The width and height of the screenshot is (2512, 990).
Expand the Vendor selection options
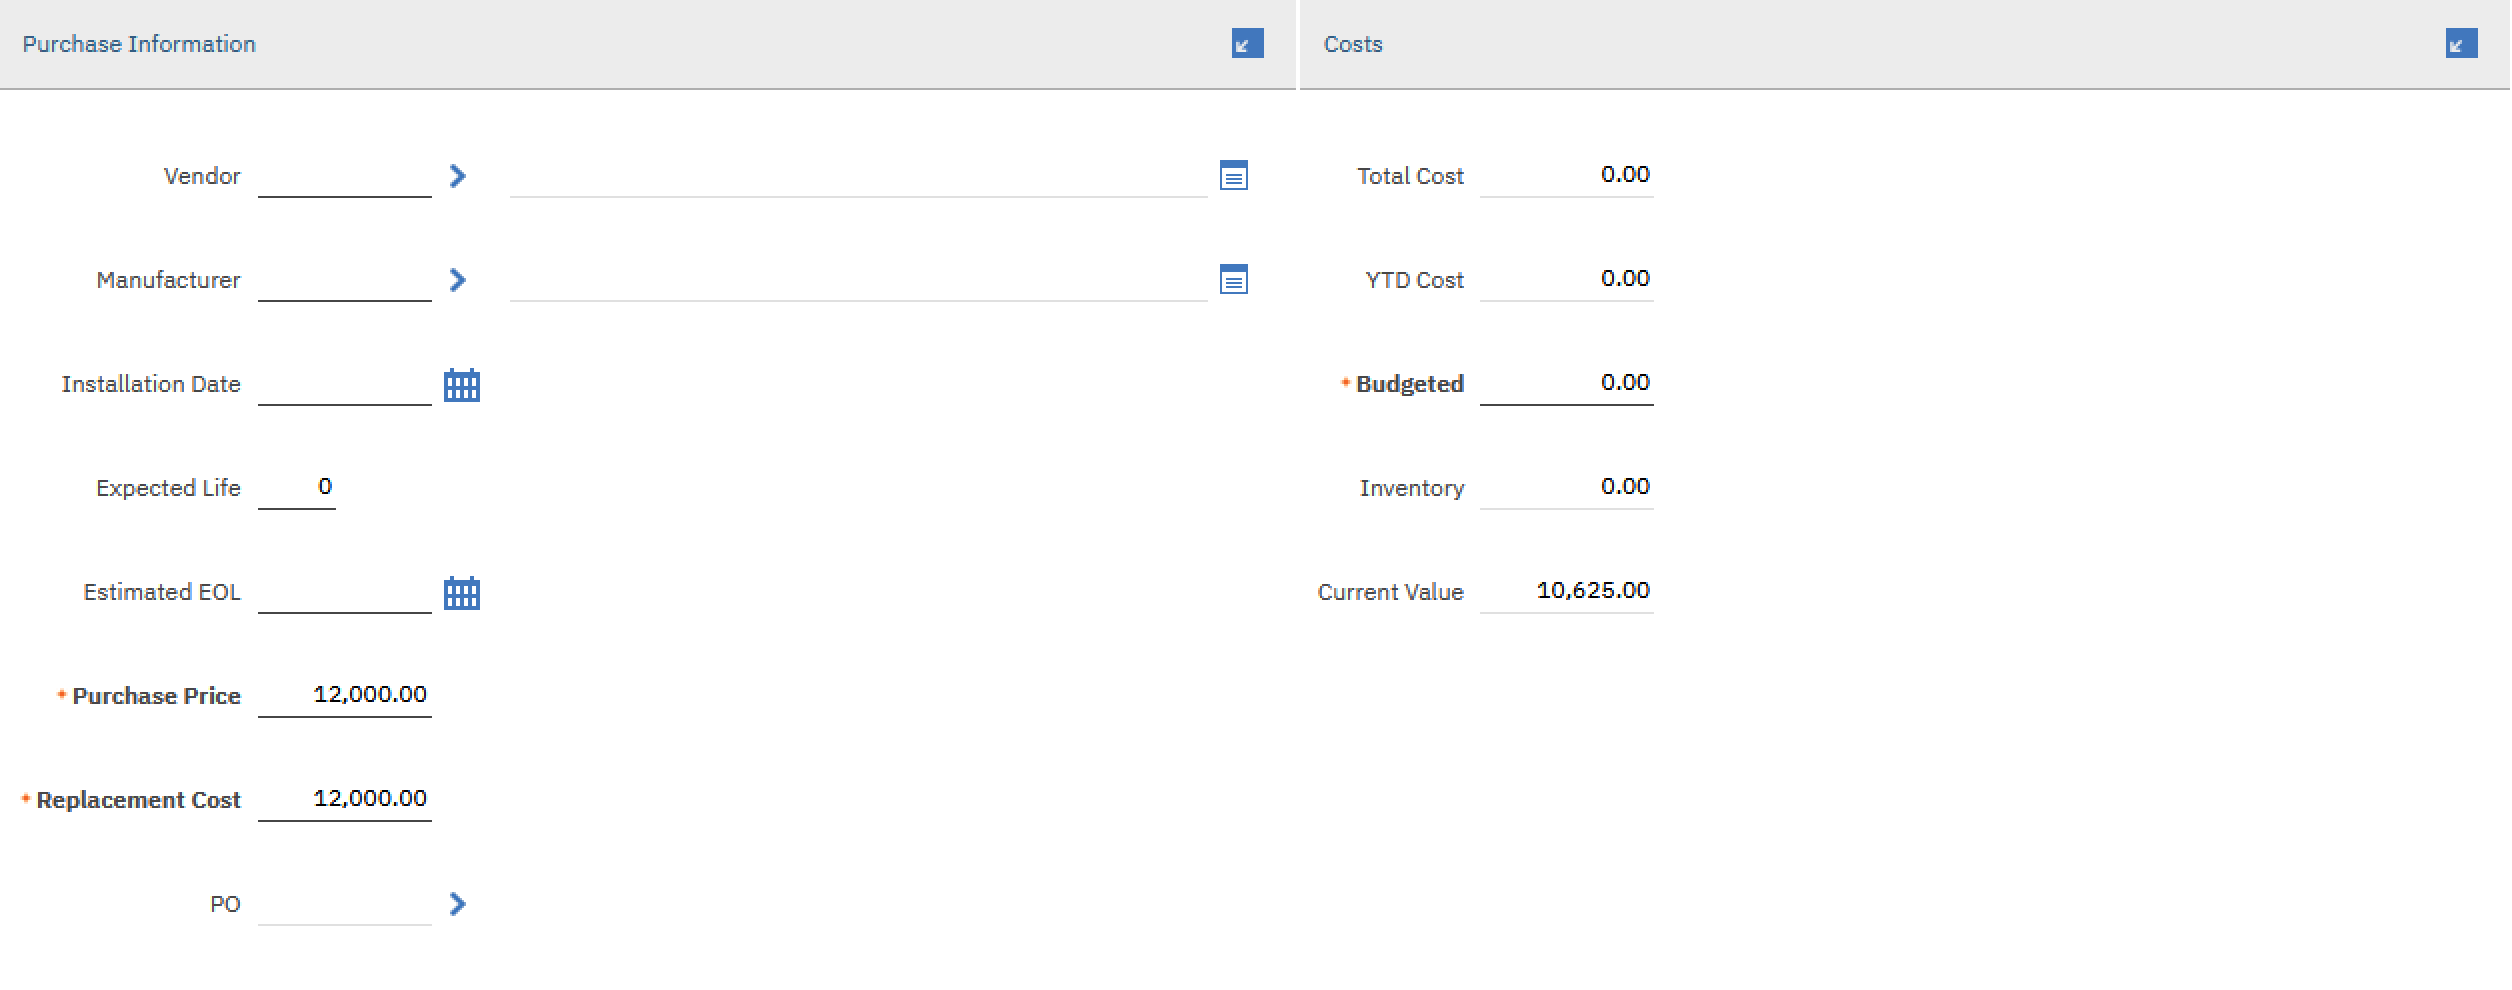pyautogui.click(x=458, y=176)
